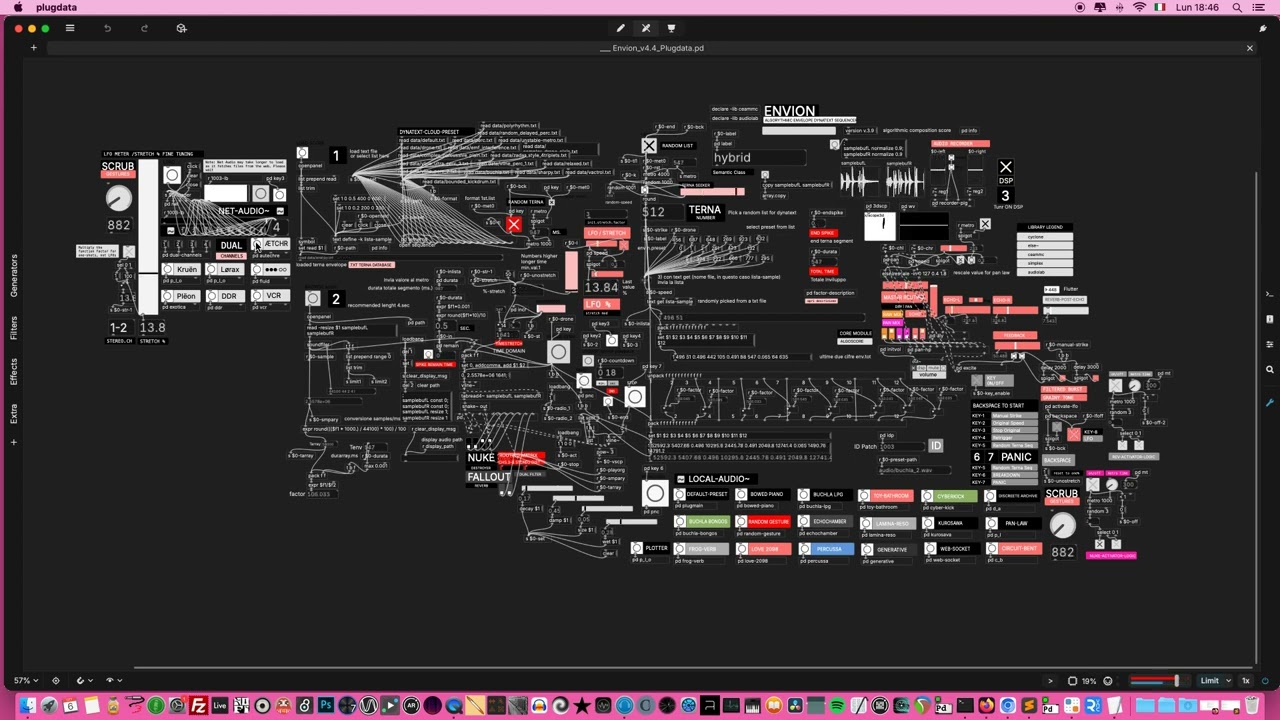Trigger the VCR bang button
The width and height of the screenshot is (1280, 720).
point(256,296)
